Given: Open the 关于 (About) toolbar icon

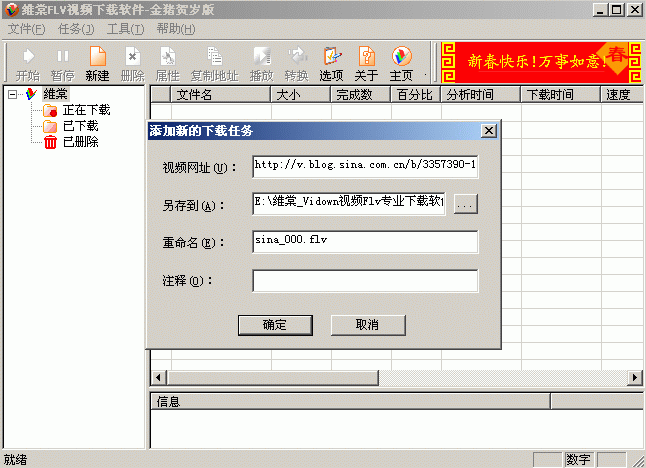Looking at the screenshot, I should coord(366,58).
